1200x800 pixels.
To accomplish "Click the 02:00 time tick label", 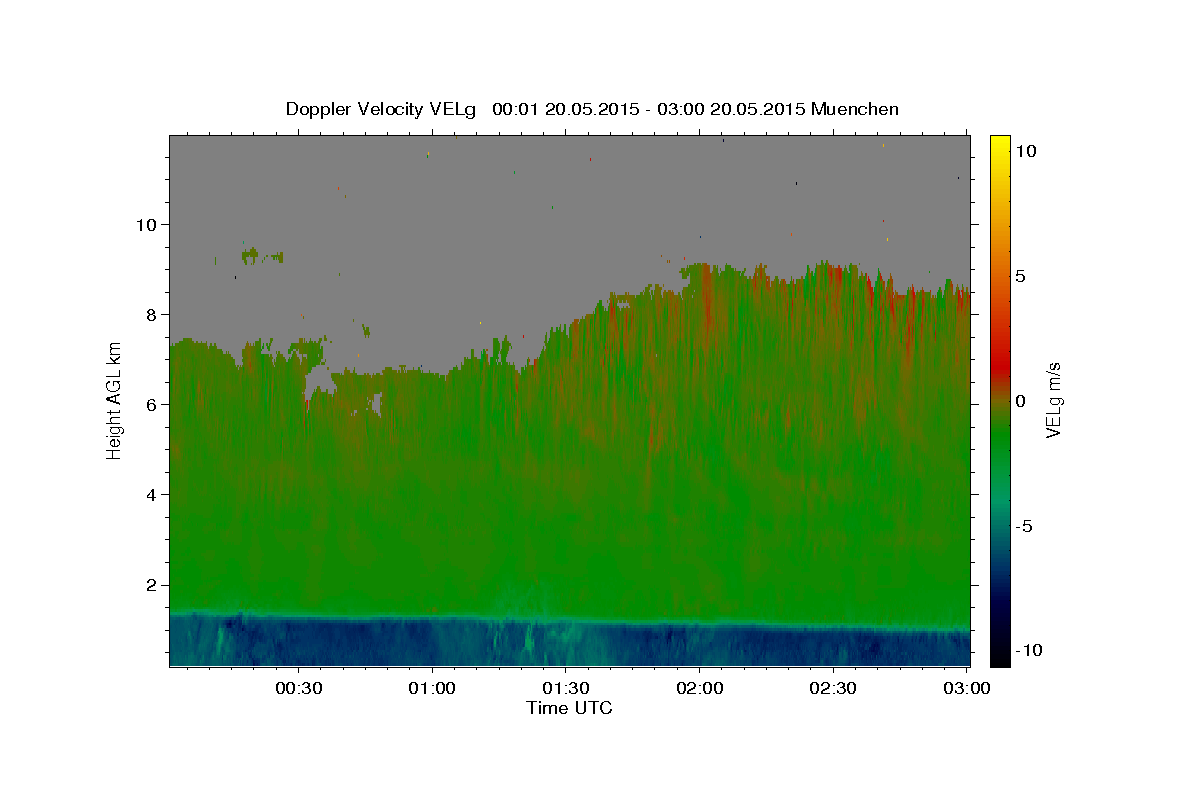I will point(700,688).
